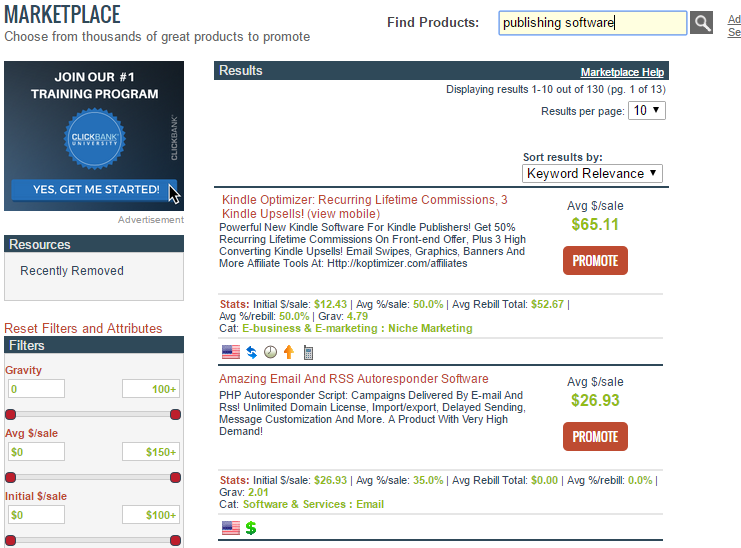Click the ClickBank University training ad banner

(94, 135)
